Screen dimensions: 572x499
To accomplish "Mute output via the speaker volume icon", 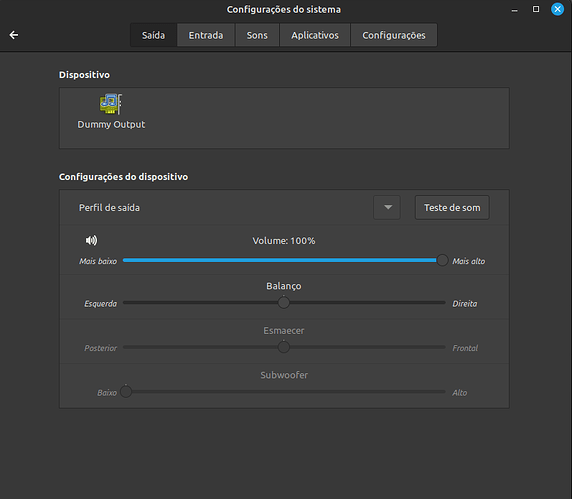I will coord(91,240).
